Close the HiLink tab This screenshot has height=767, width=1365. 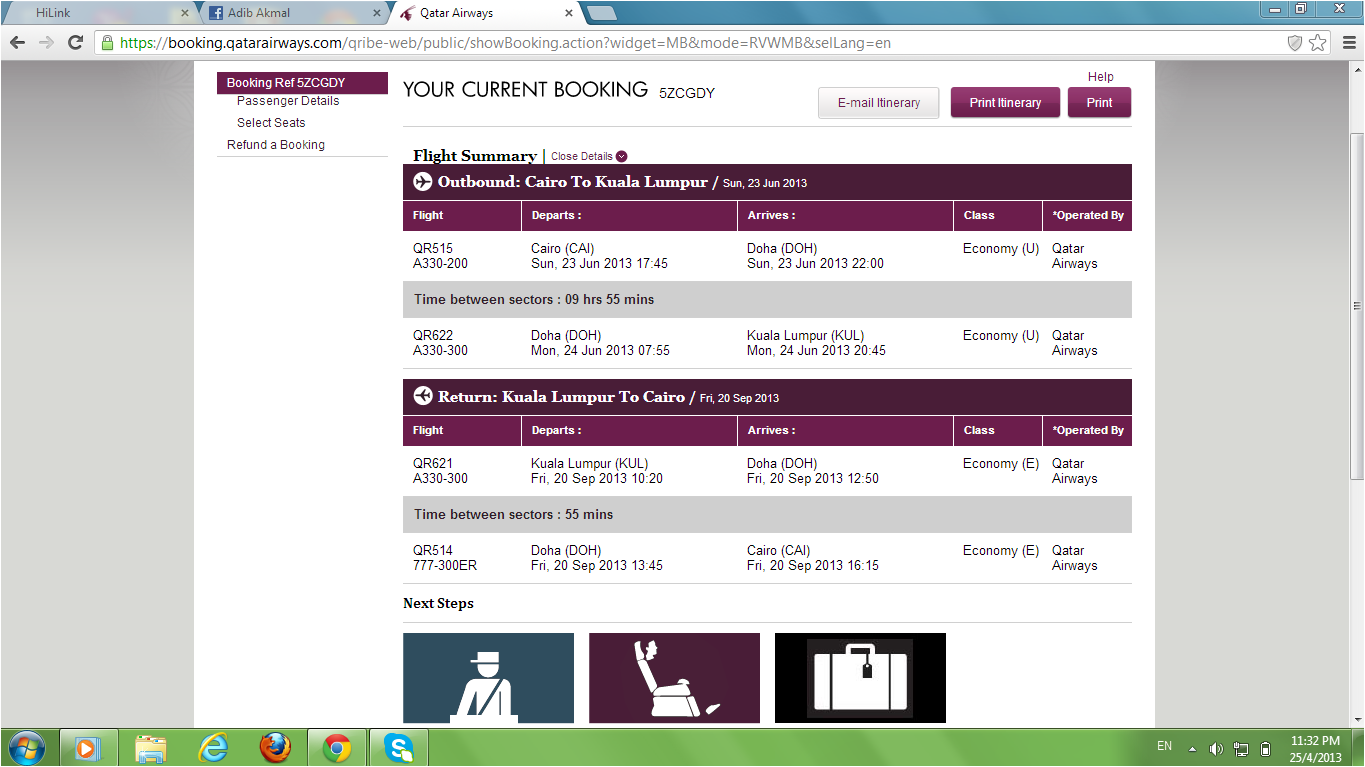click(x=184, y=13)
